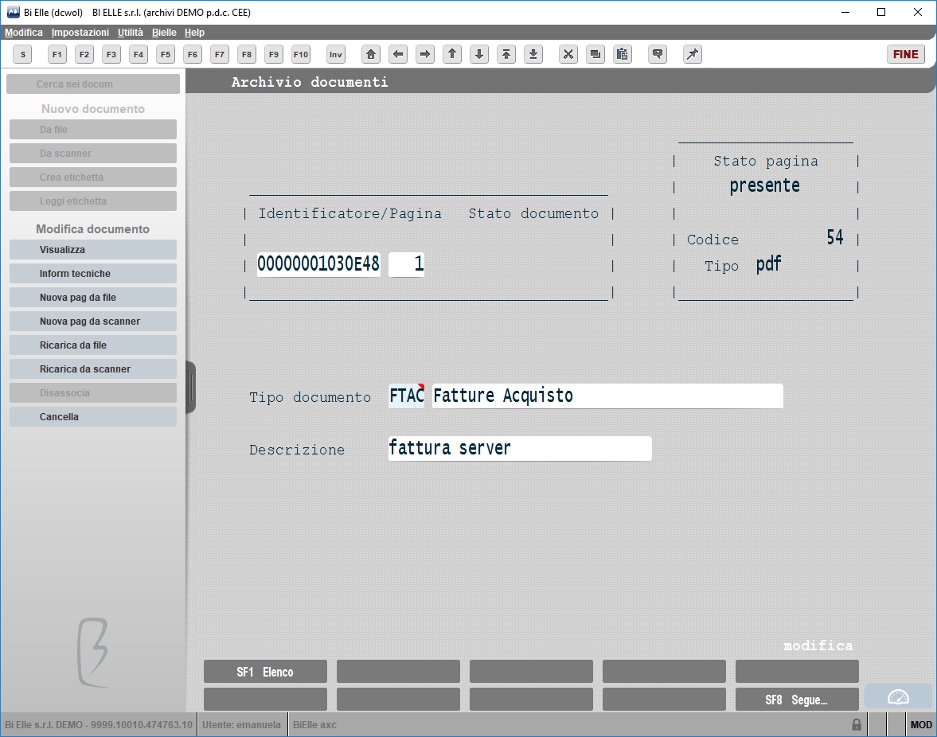The image size is (937, 737).
Task: Open Inform tecniche in the sidebar
Action: pos(93,274)
